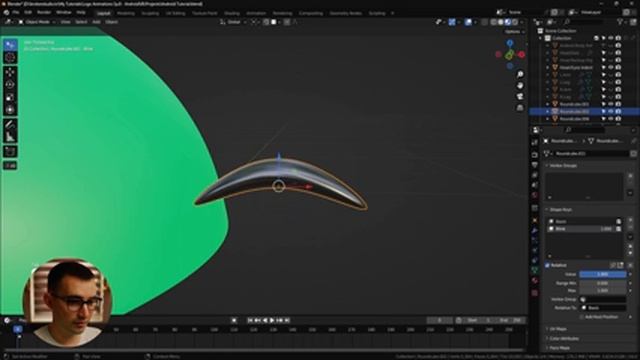The image size is (640, 360).
Task: Adjust the shape key Value slider
Action: pos(602,274)
